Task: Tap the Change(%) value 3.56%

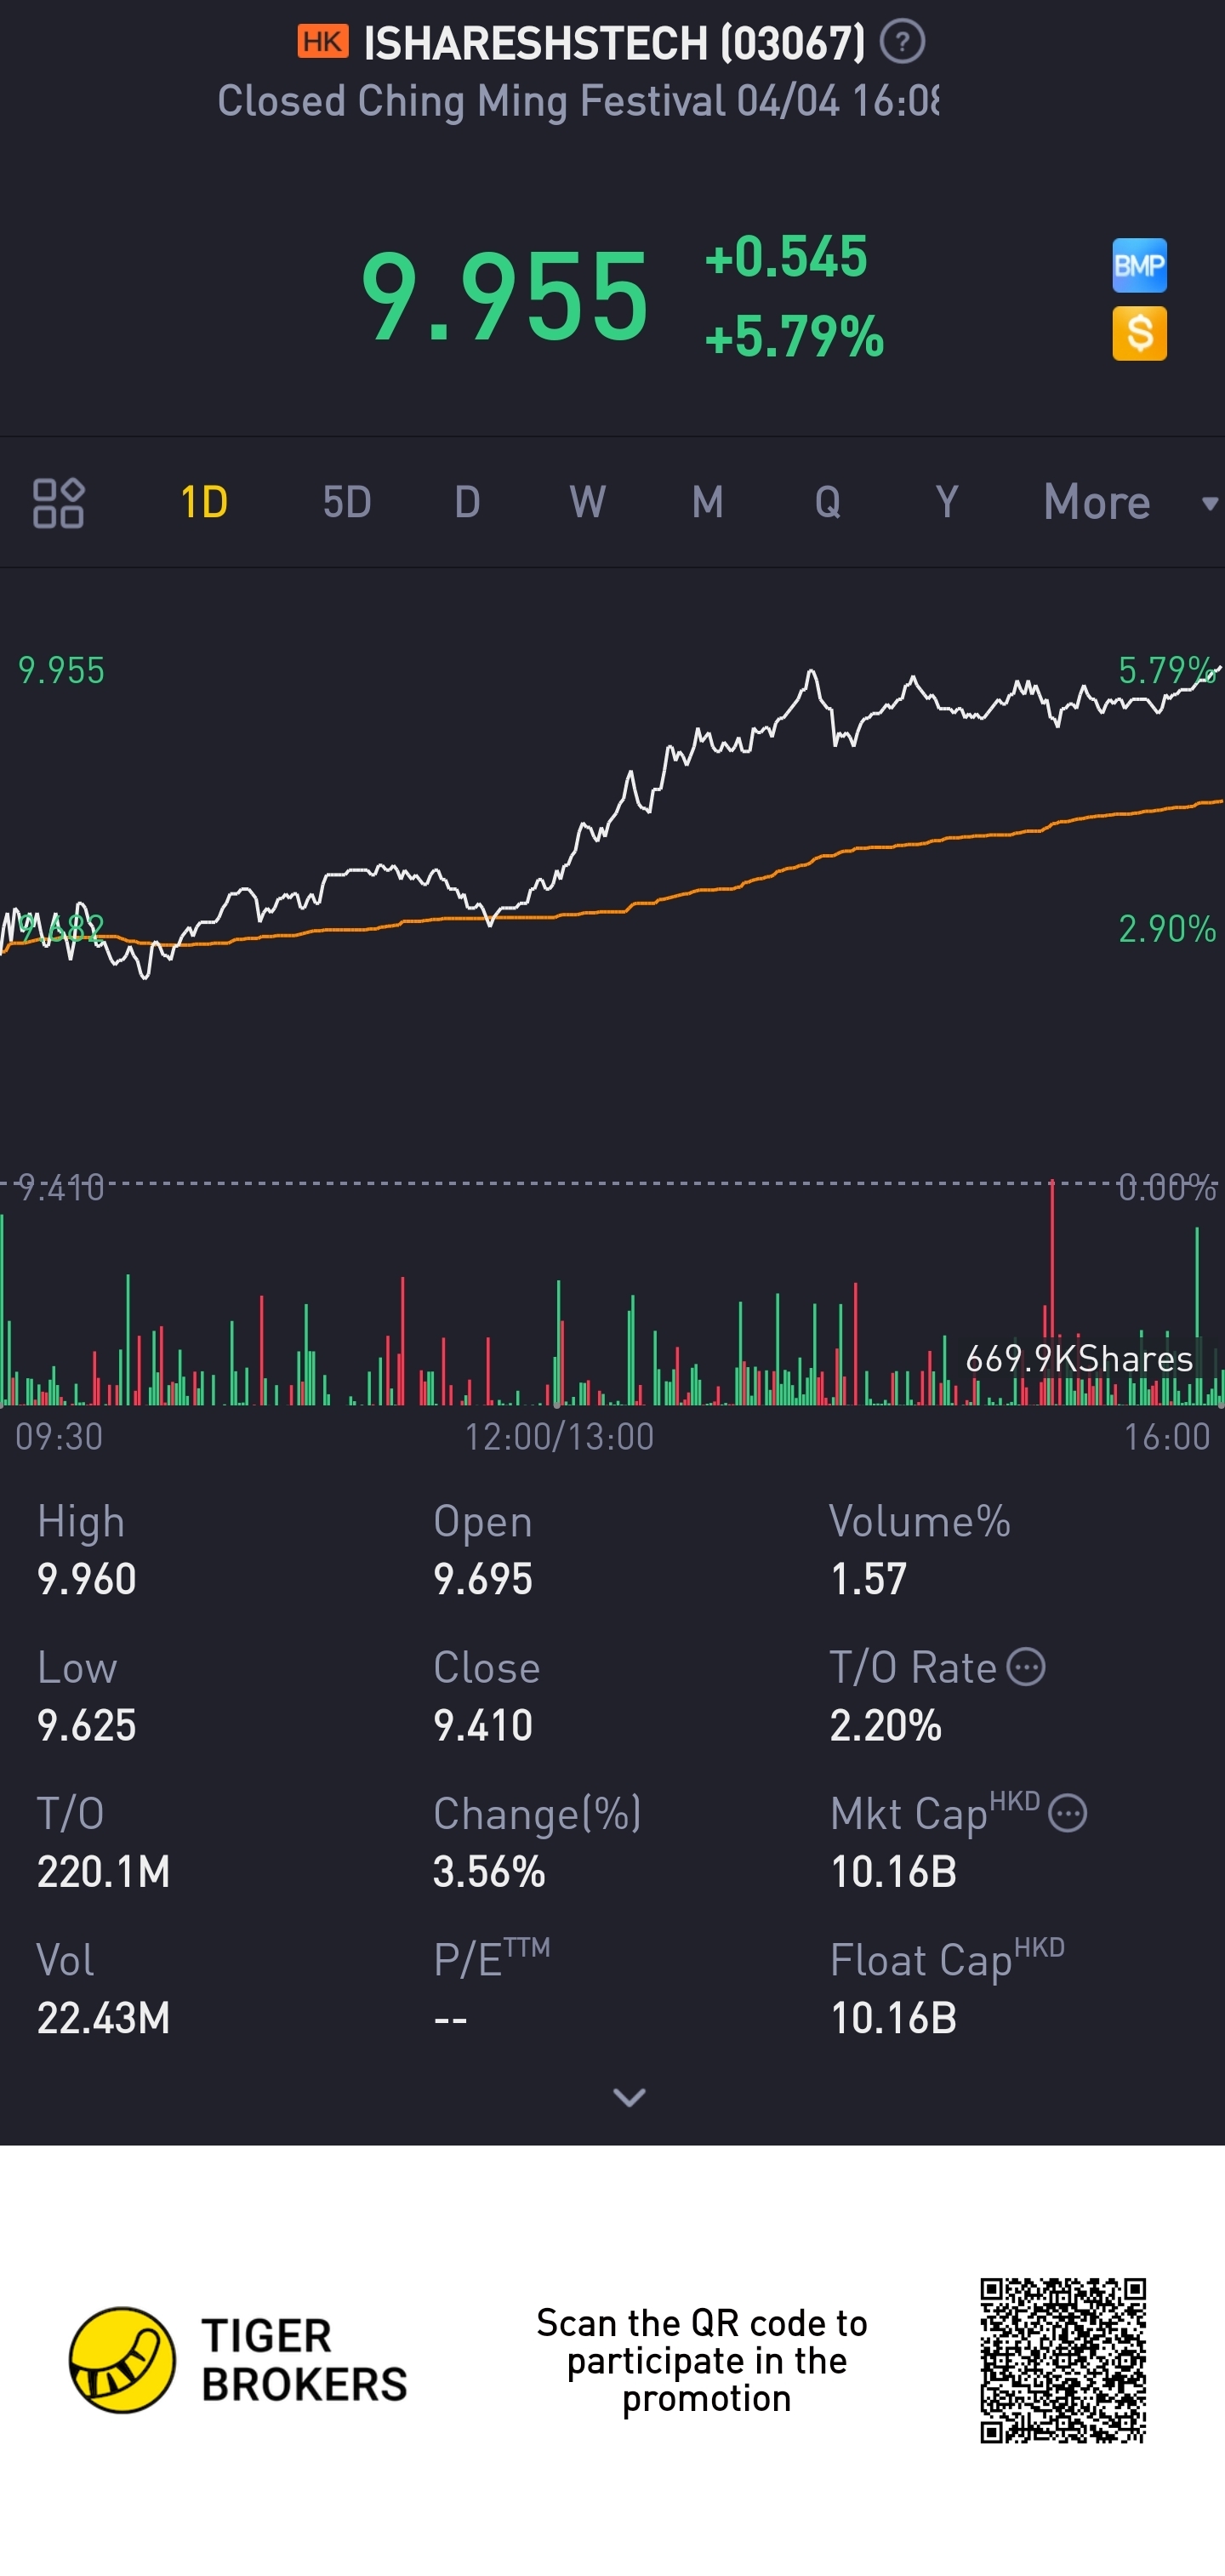Action: (x=489, y=1871)
